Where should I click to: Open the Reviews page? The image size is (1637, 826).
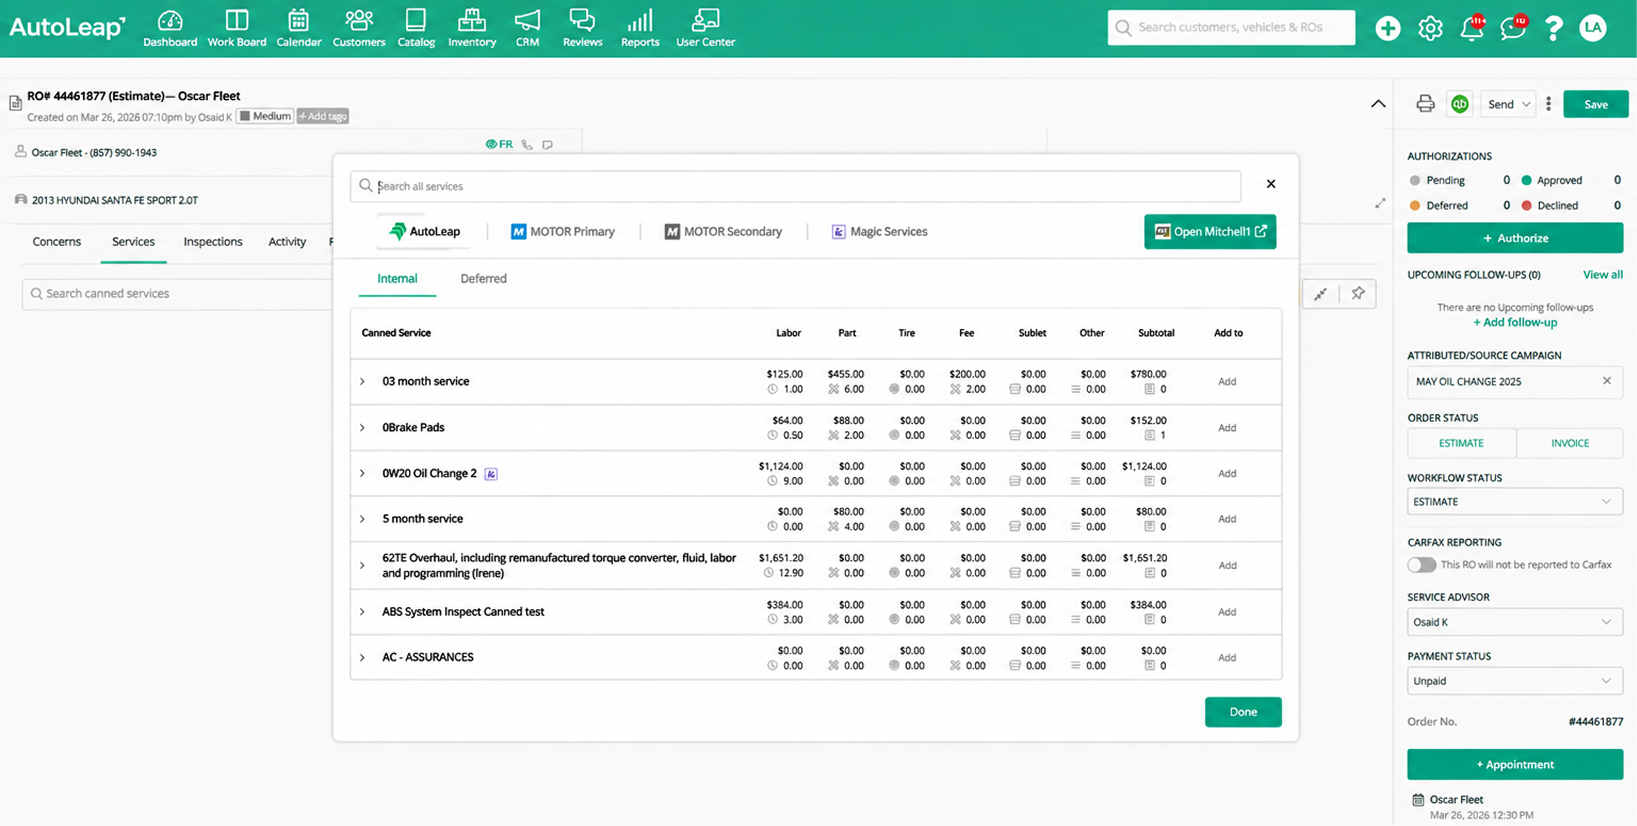(x=582, y=28)
